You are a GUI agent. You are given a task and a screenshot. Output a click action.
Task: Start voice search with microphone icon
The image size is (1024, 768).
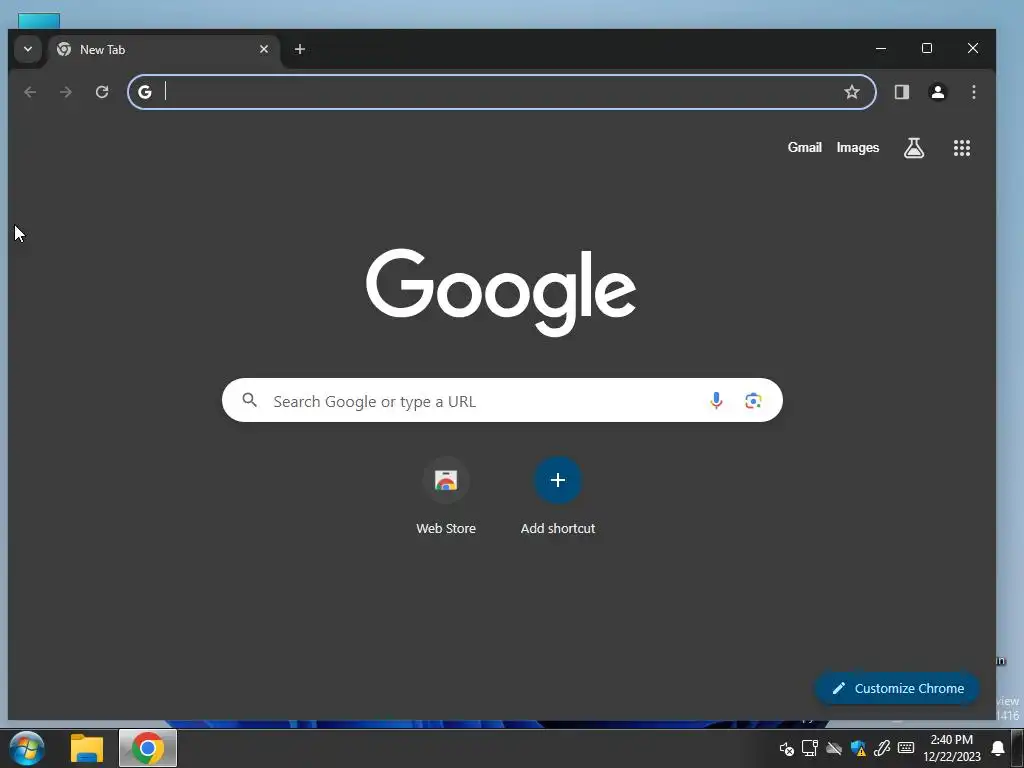point(716,400)
